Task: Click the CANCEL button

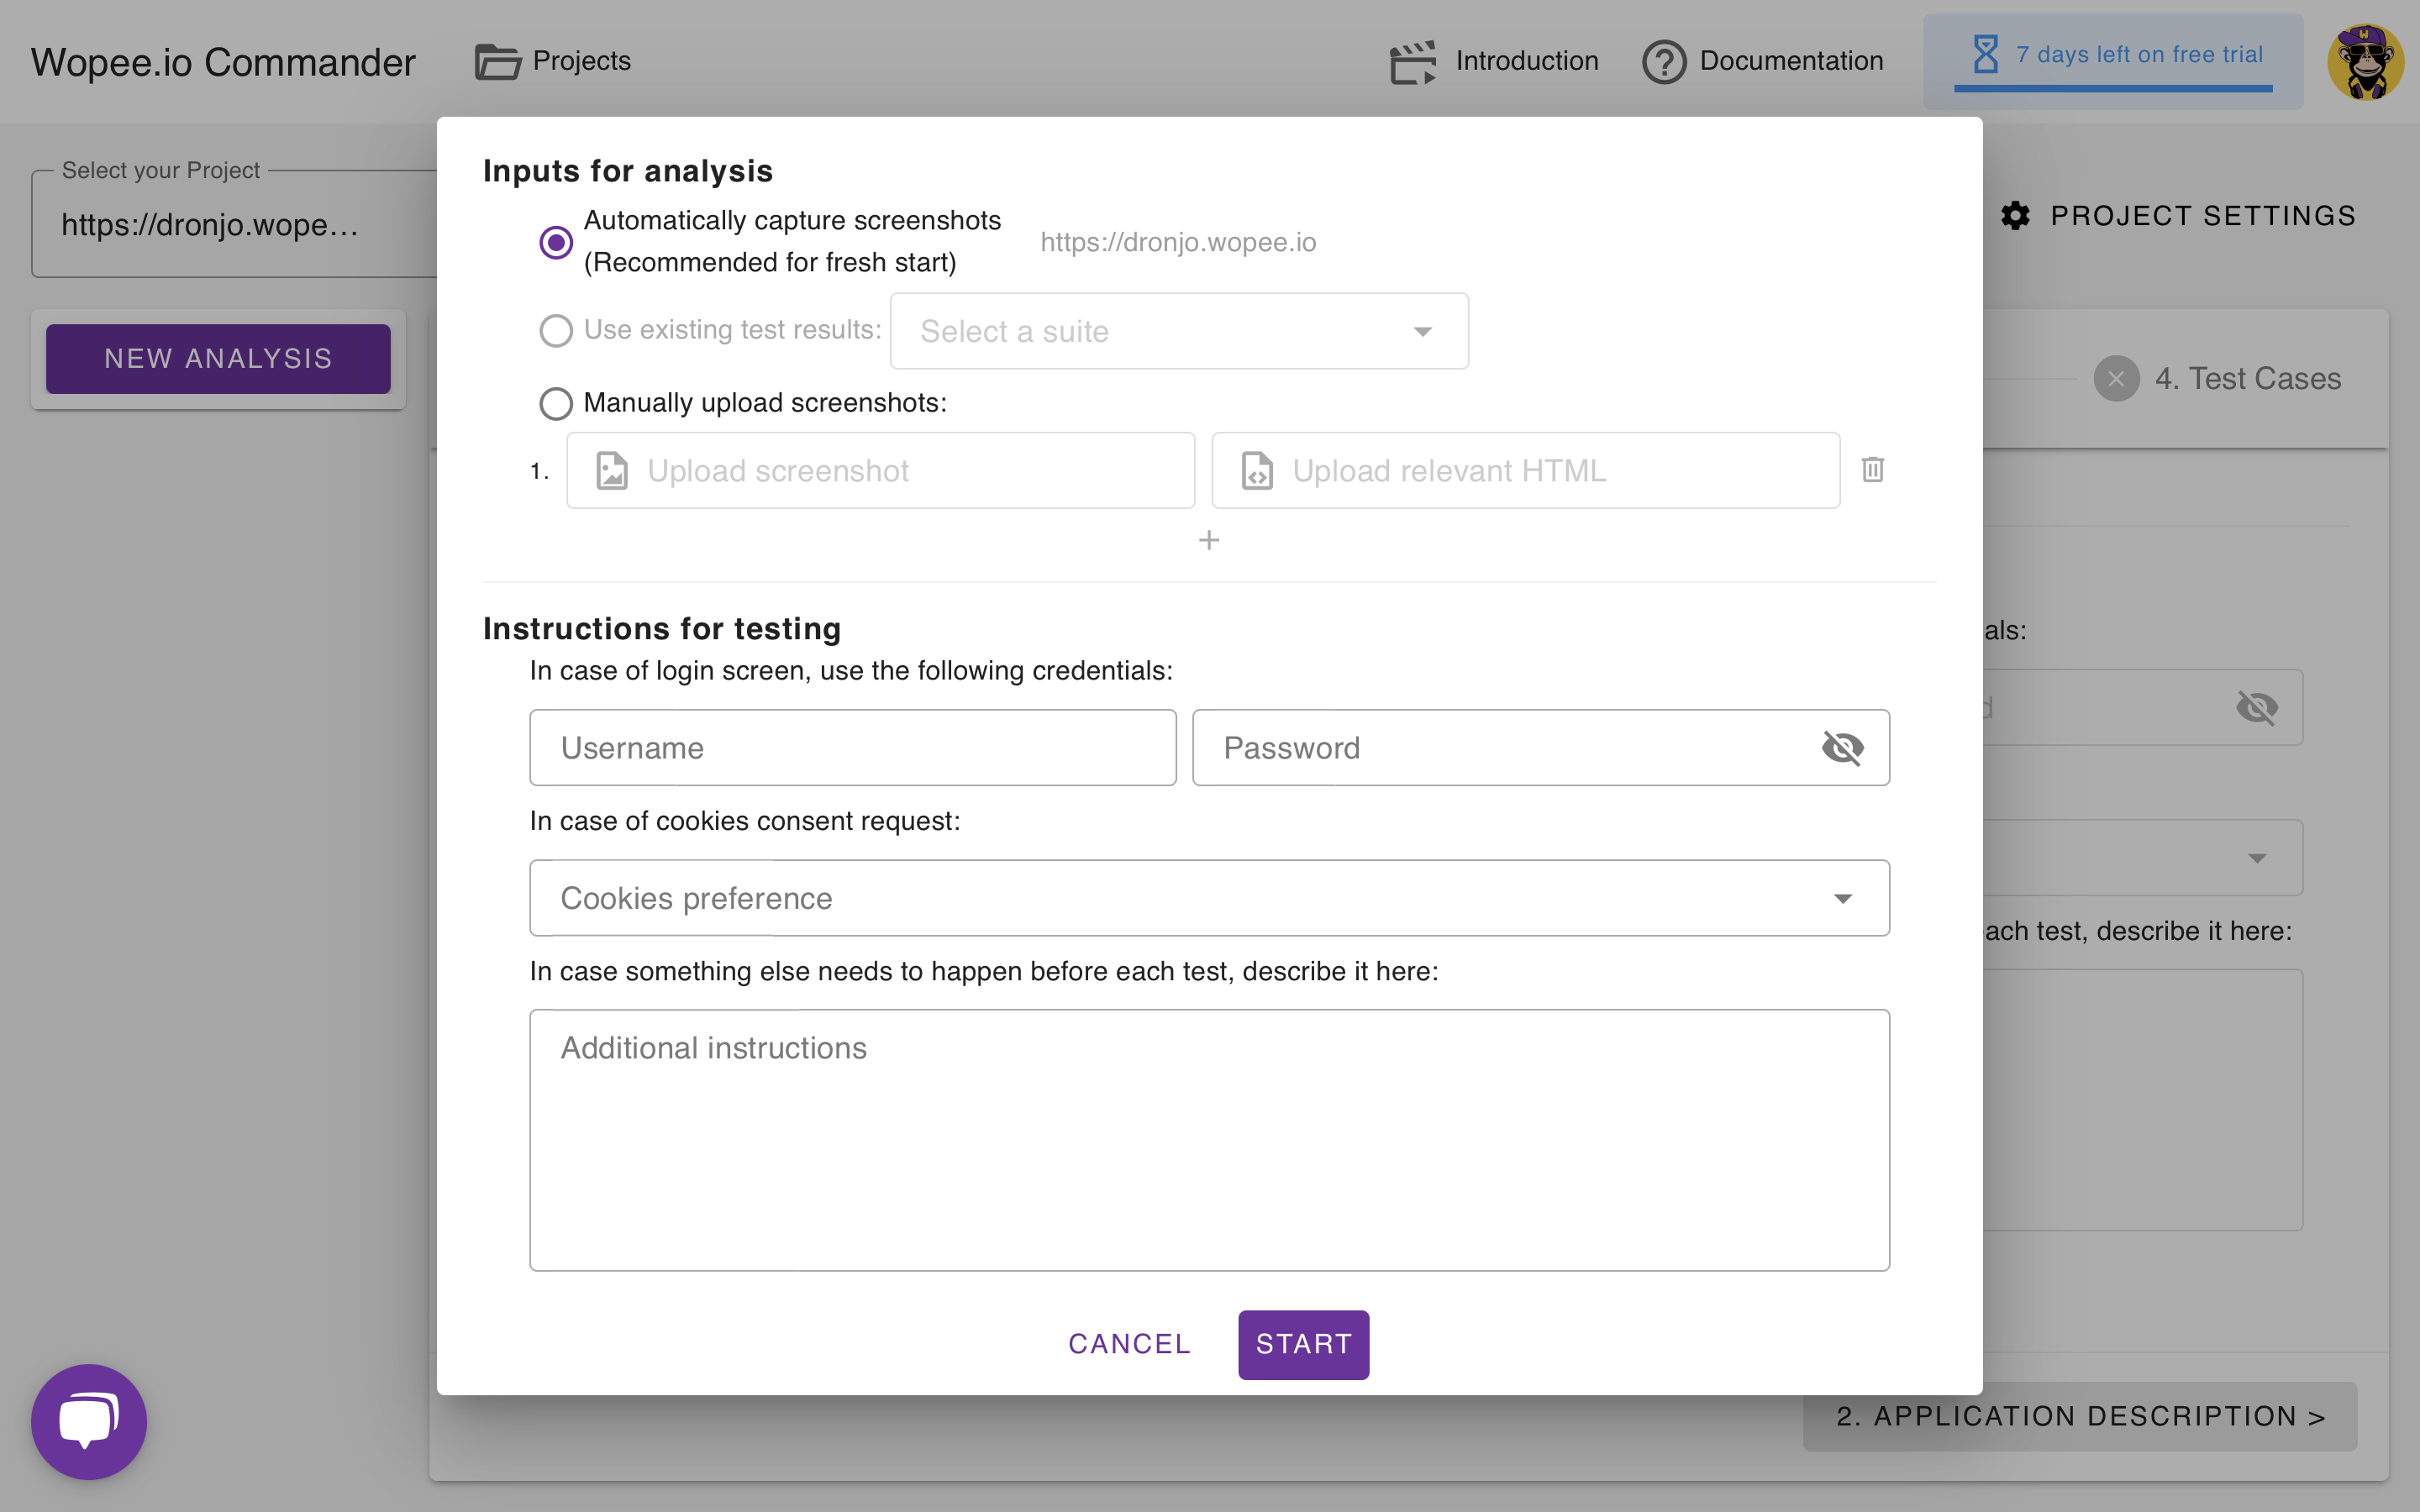Action: pos(1129,1344)
